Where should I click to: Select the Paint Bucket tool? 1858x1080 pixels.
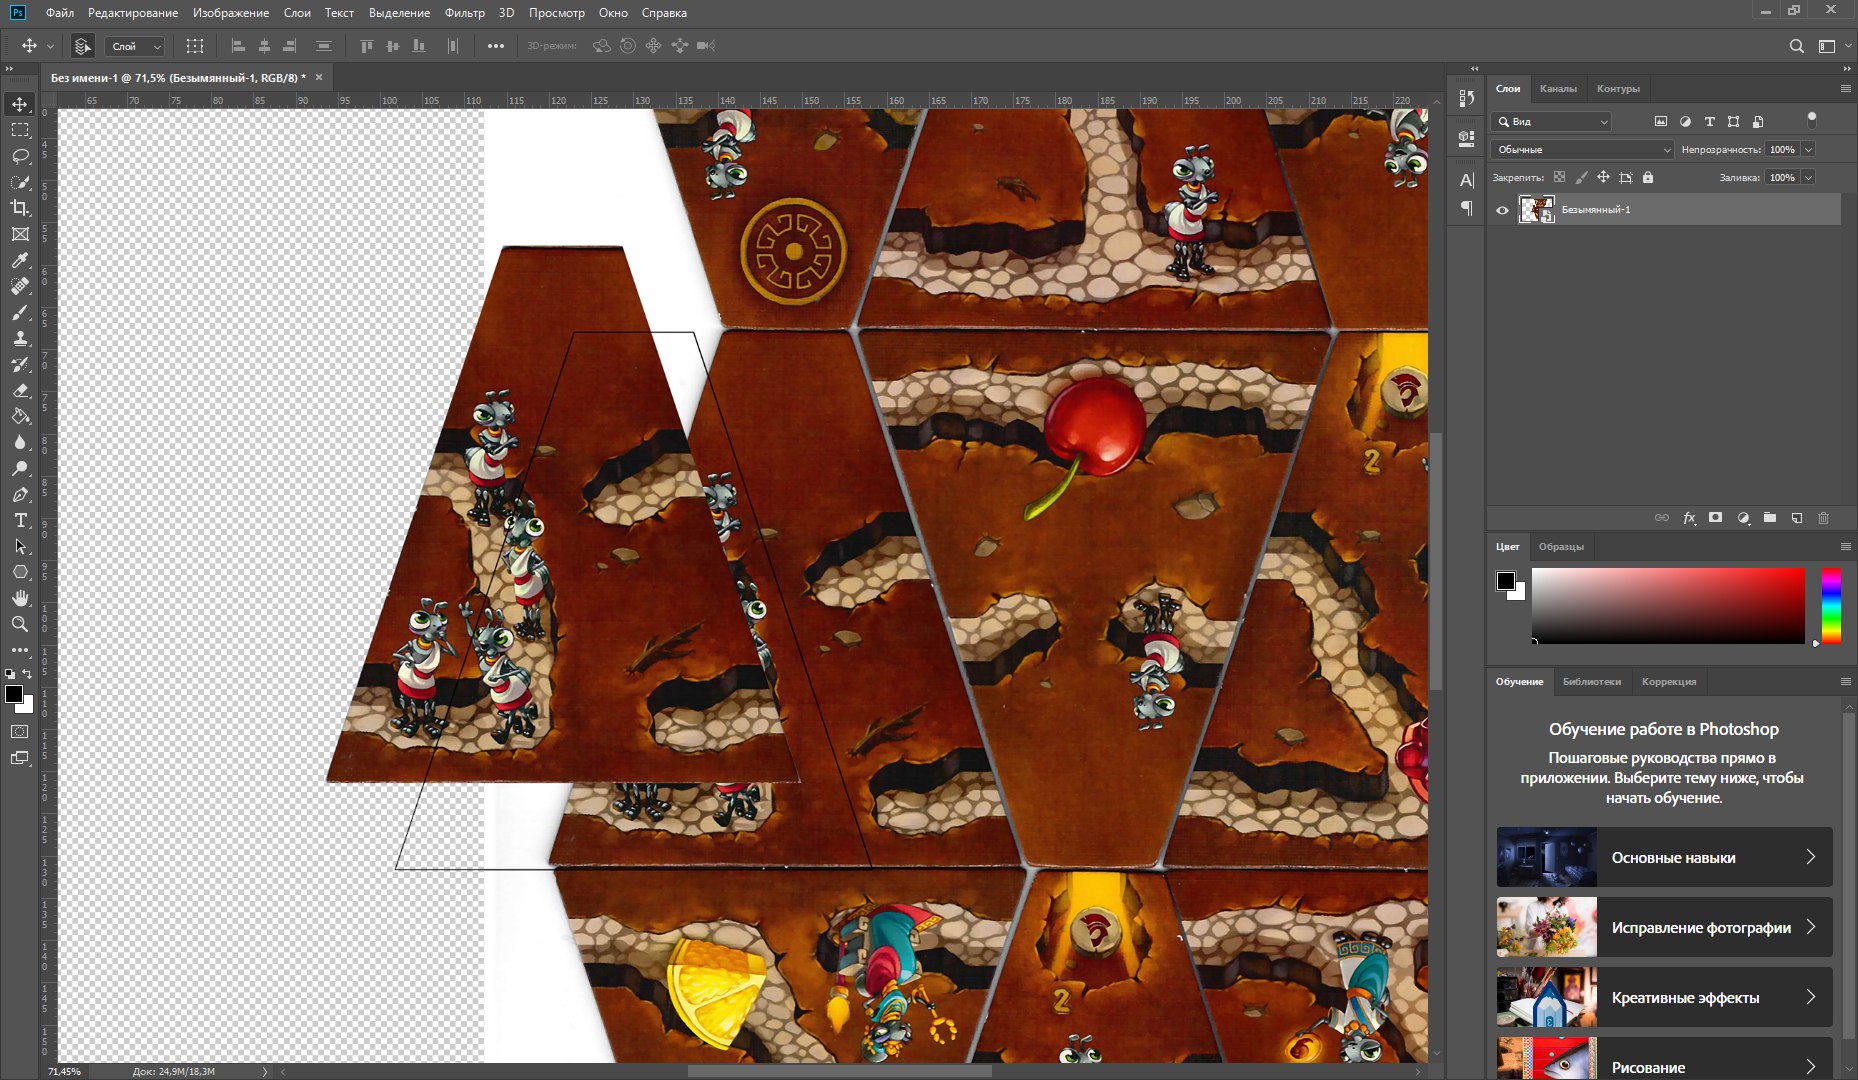[x=20, y=417]
